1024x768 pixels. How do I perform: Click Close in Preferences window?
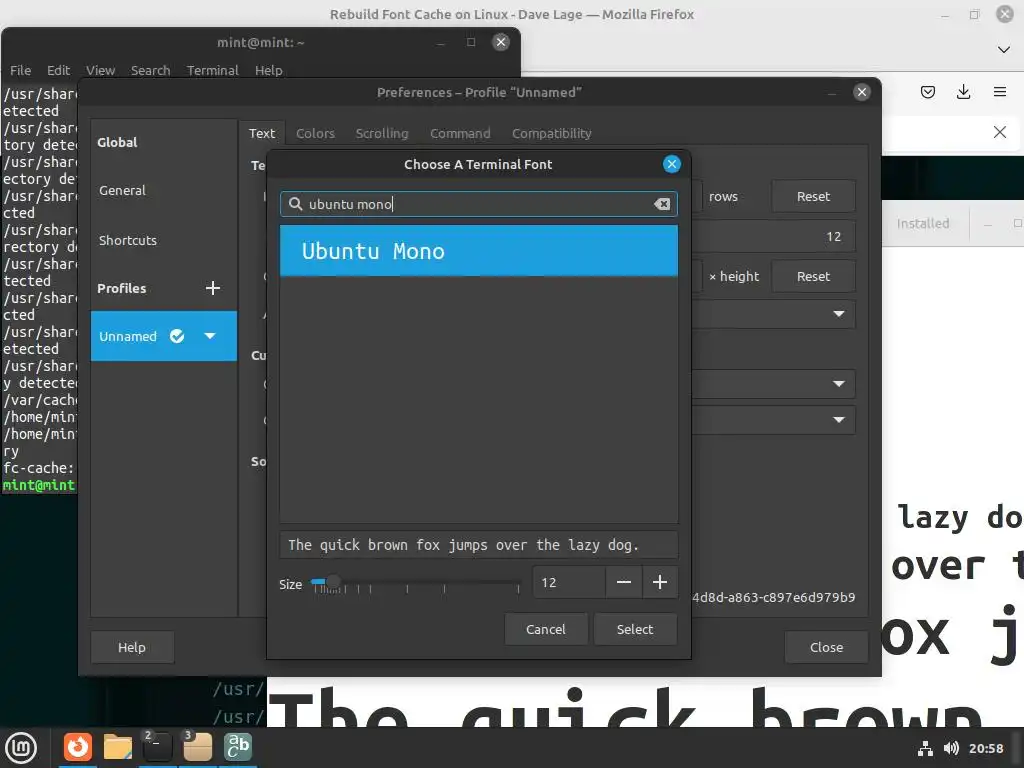[x=826, y=647]
